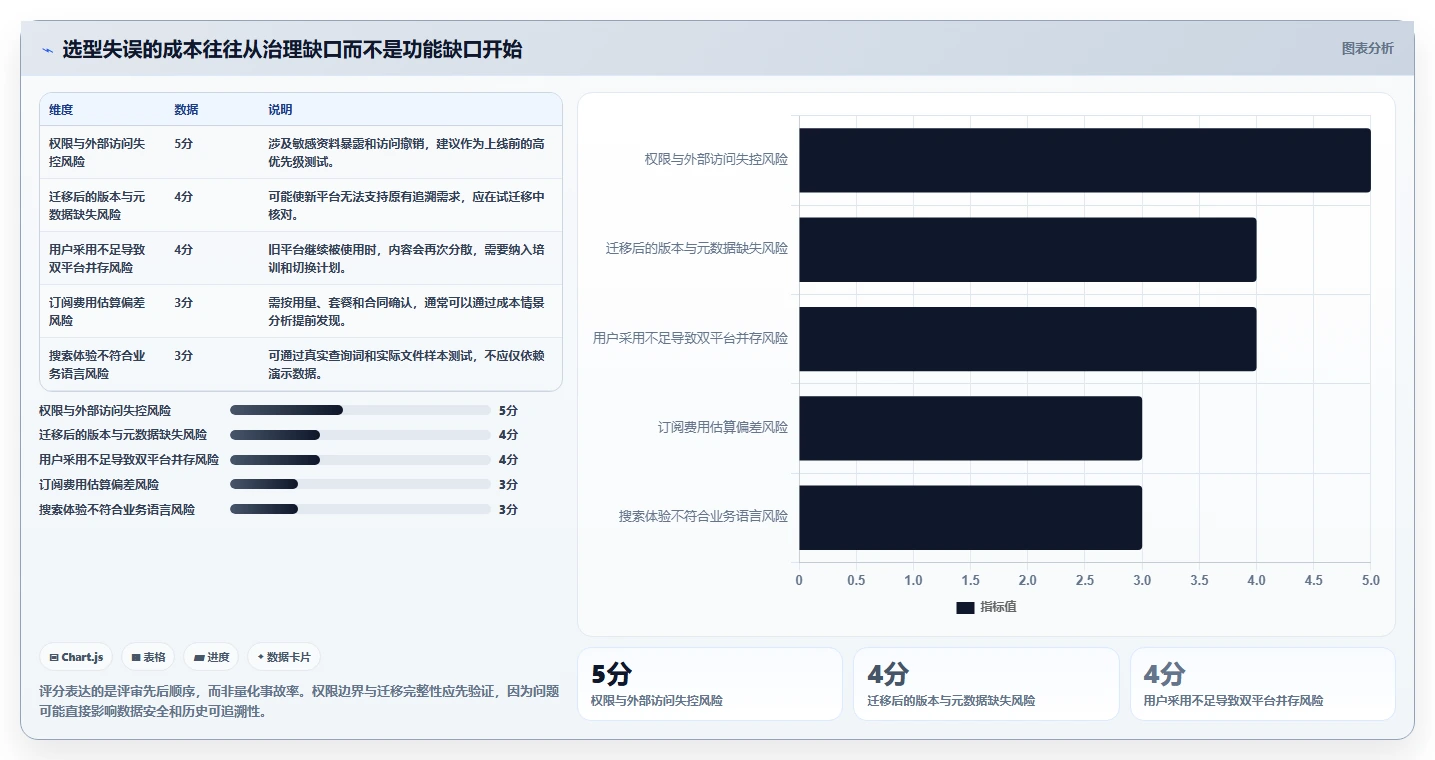
Task: Click the chart bar for 迁移后的版本与元数据缺失风险
Action: pos(1027,249)
